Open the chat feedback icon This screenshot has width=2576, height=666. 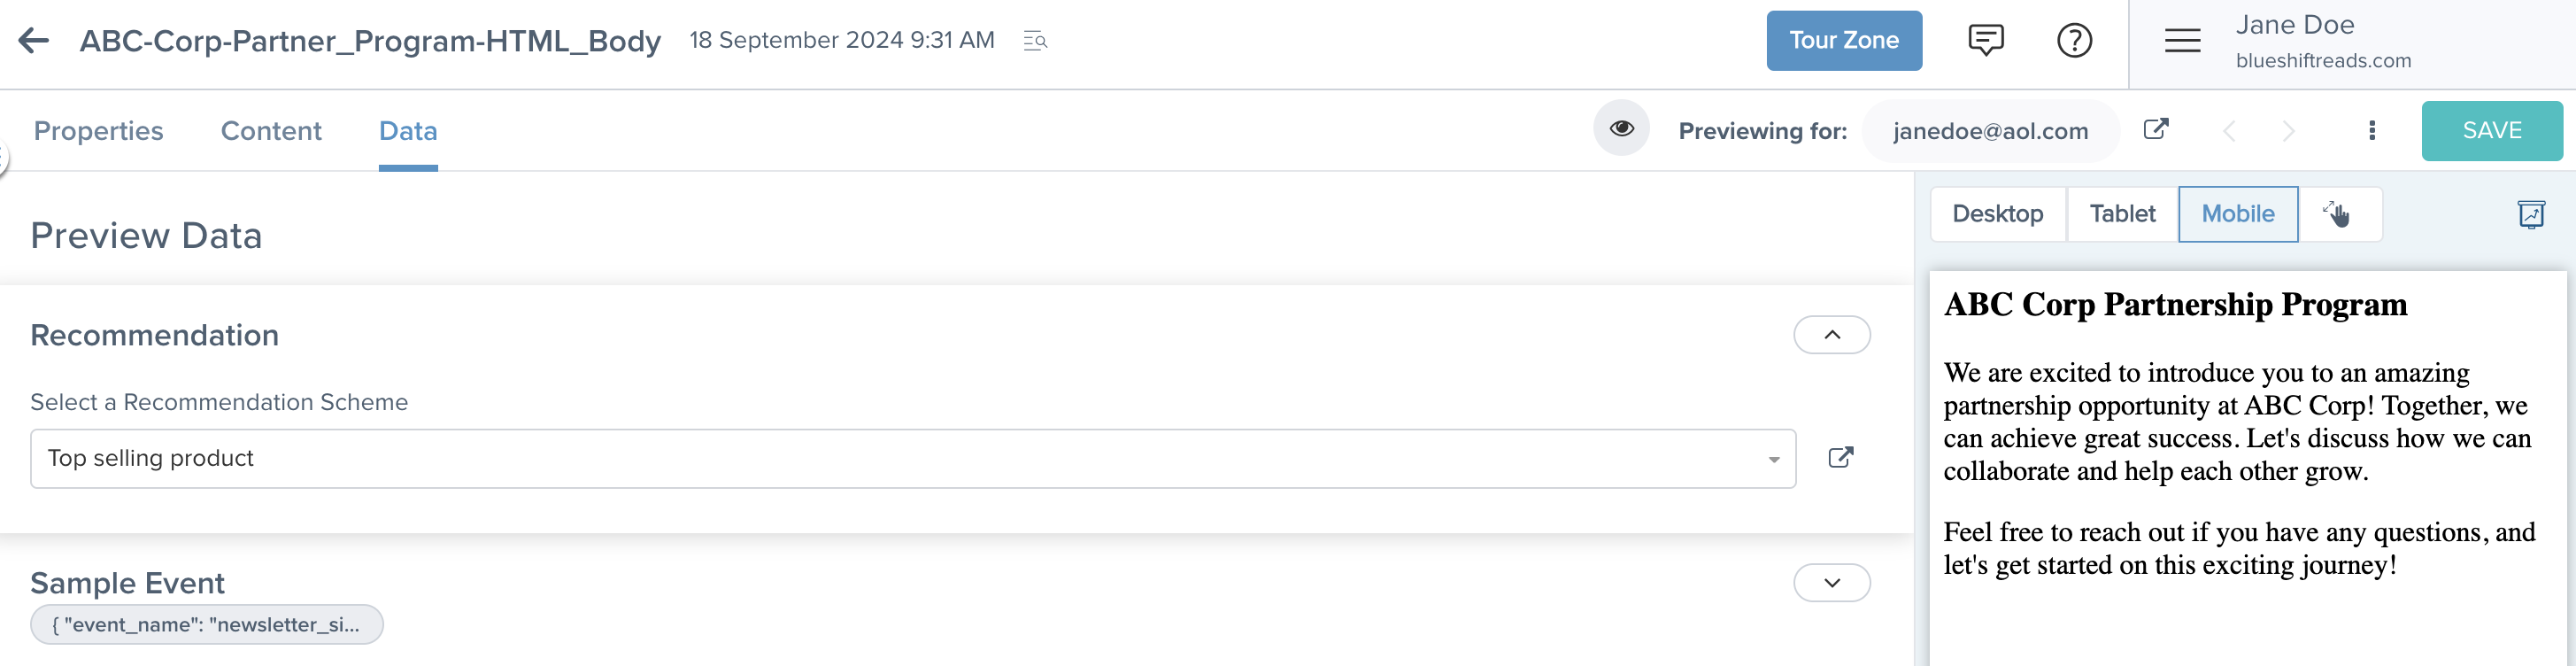click(x=1985, y=40)
